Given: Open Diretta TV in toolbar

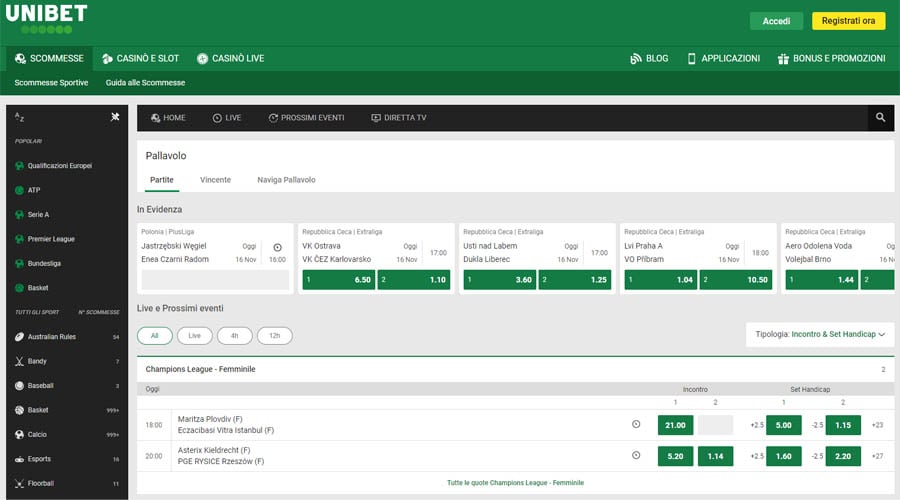Looking at the screenshot, I should click(x=399, y=118).
